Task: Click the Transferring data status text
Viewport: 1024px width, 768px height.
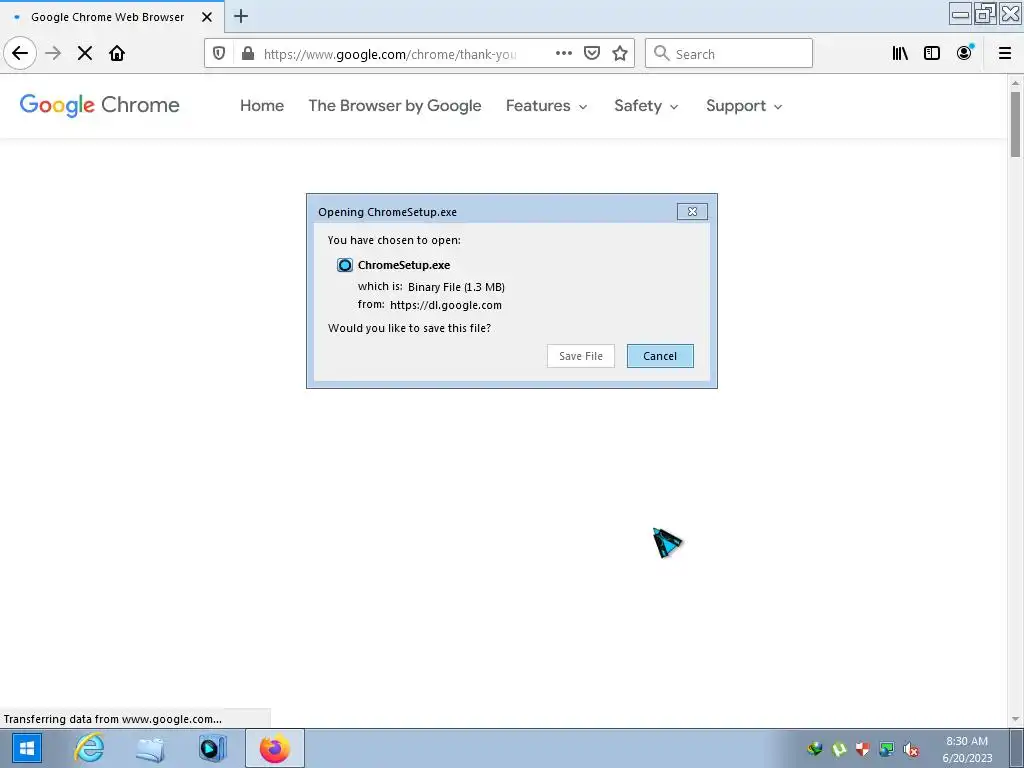Action: click(x=112, y=719)
